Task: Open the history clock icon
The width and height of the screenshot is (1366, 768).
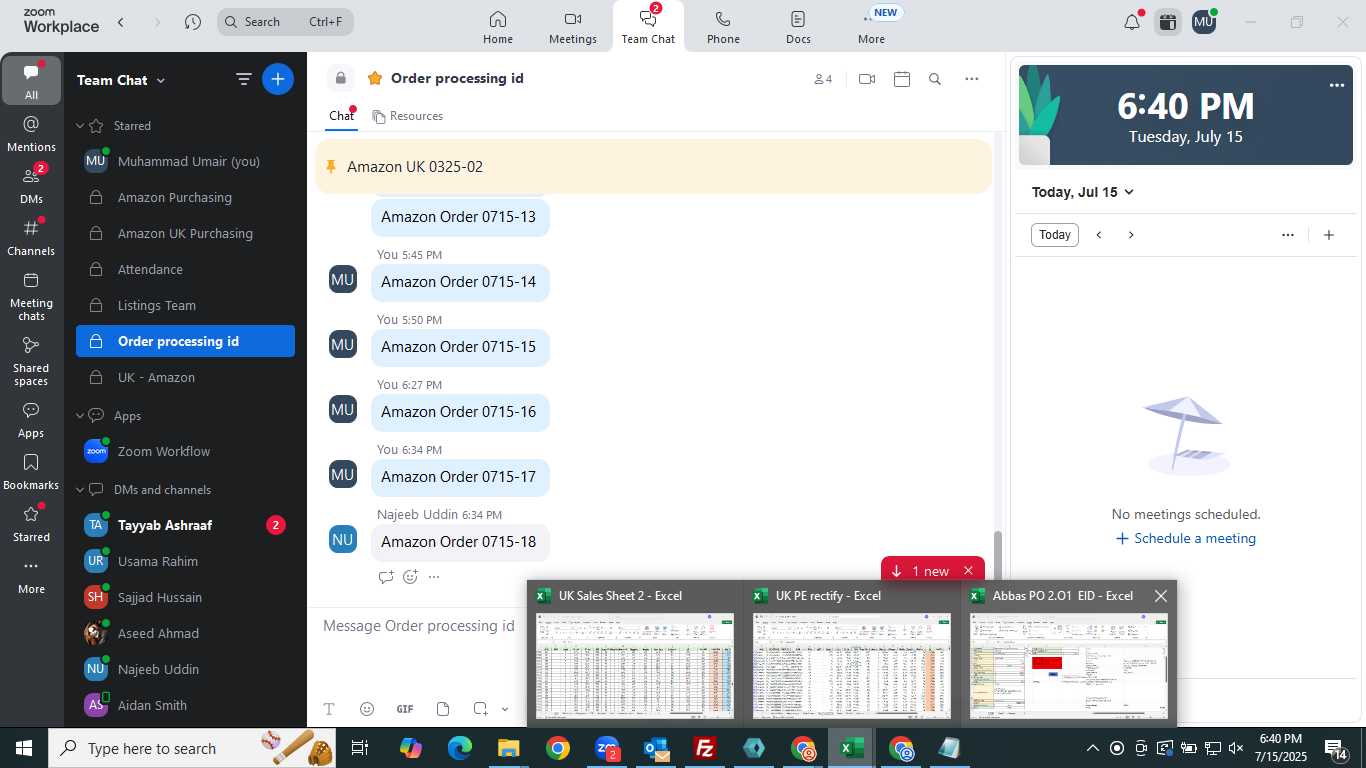Action: (193, 21)
